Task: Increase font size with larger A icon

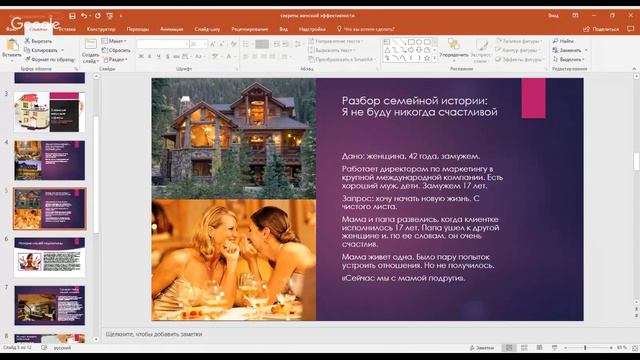Action: pos(213,44)
